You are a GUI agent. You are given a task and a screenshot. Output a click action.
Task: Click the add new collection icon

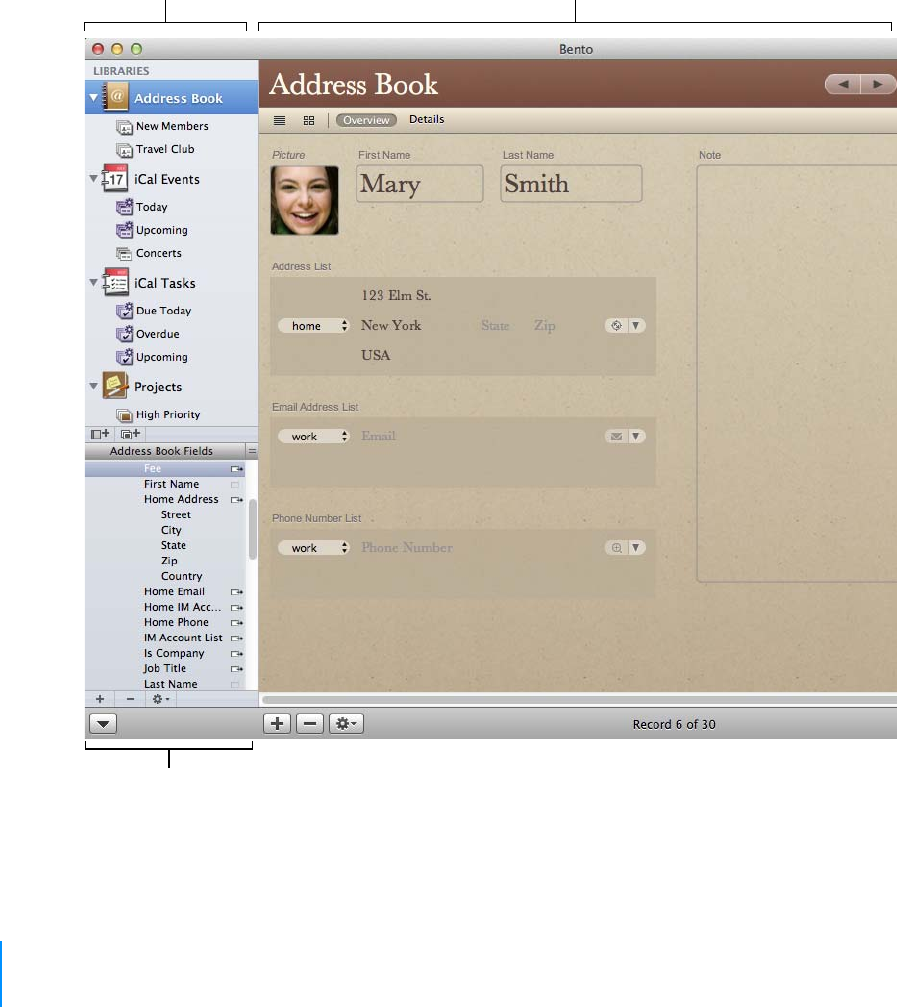[130, 434]
